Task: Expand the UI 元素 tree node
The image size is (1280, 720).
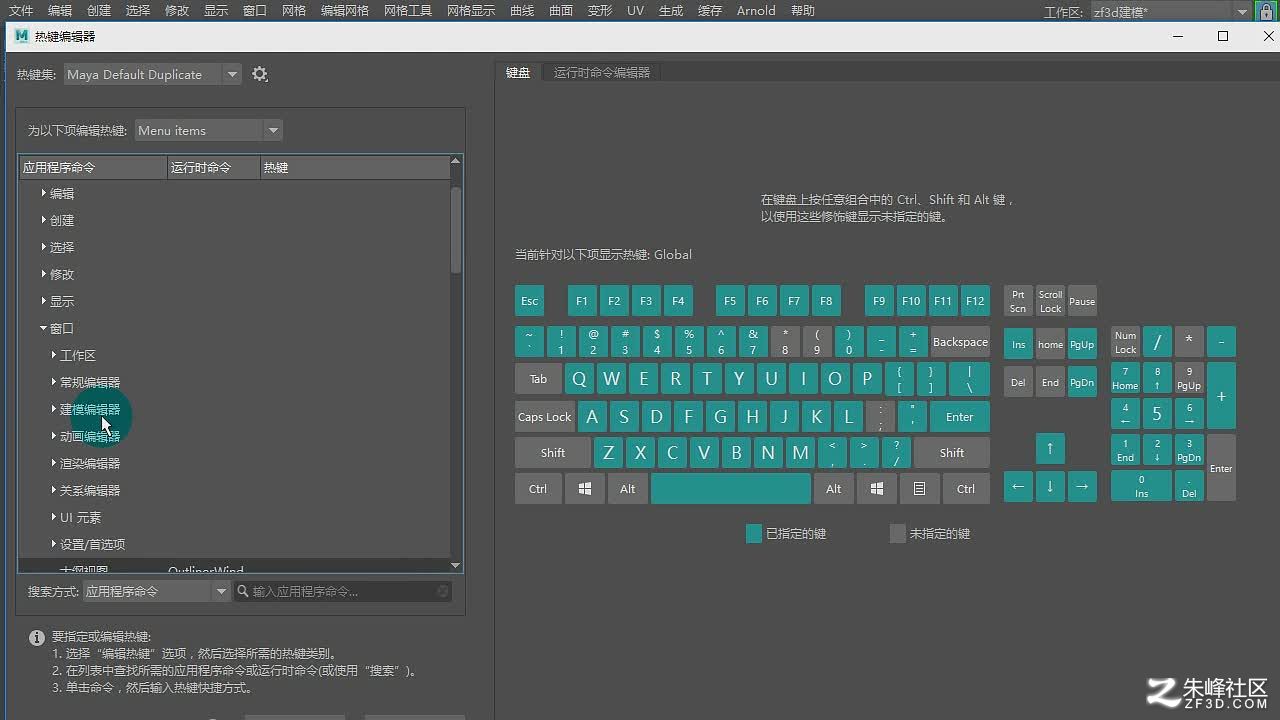Action: tap(54, 517)
